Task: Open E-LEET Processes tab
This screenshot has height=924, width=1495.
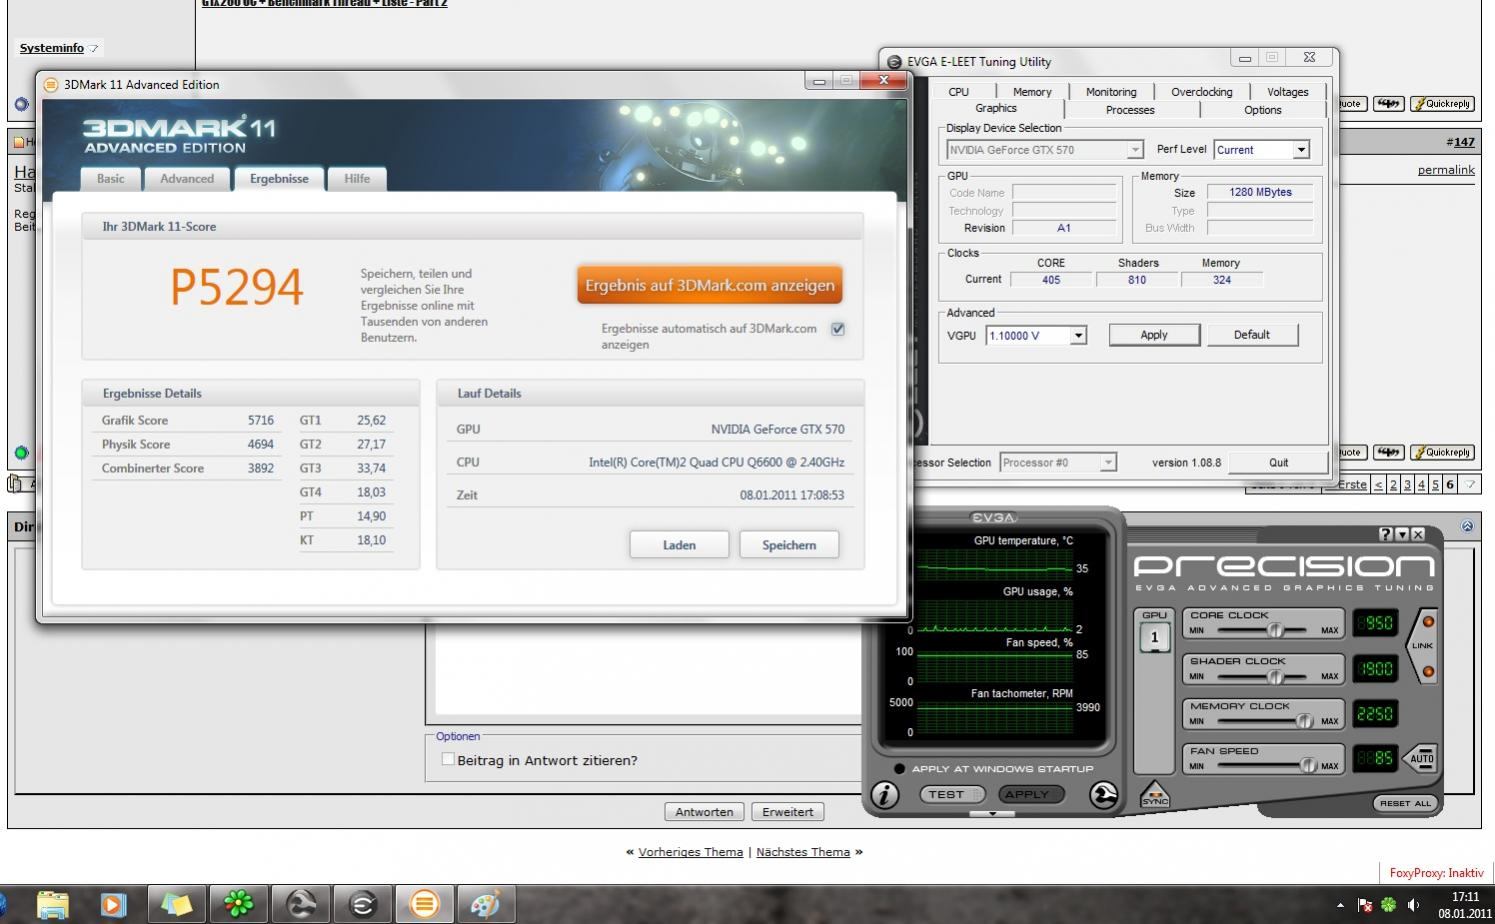Action: pyautogui.click(x=1130, y=110)
